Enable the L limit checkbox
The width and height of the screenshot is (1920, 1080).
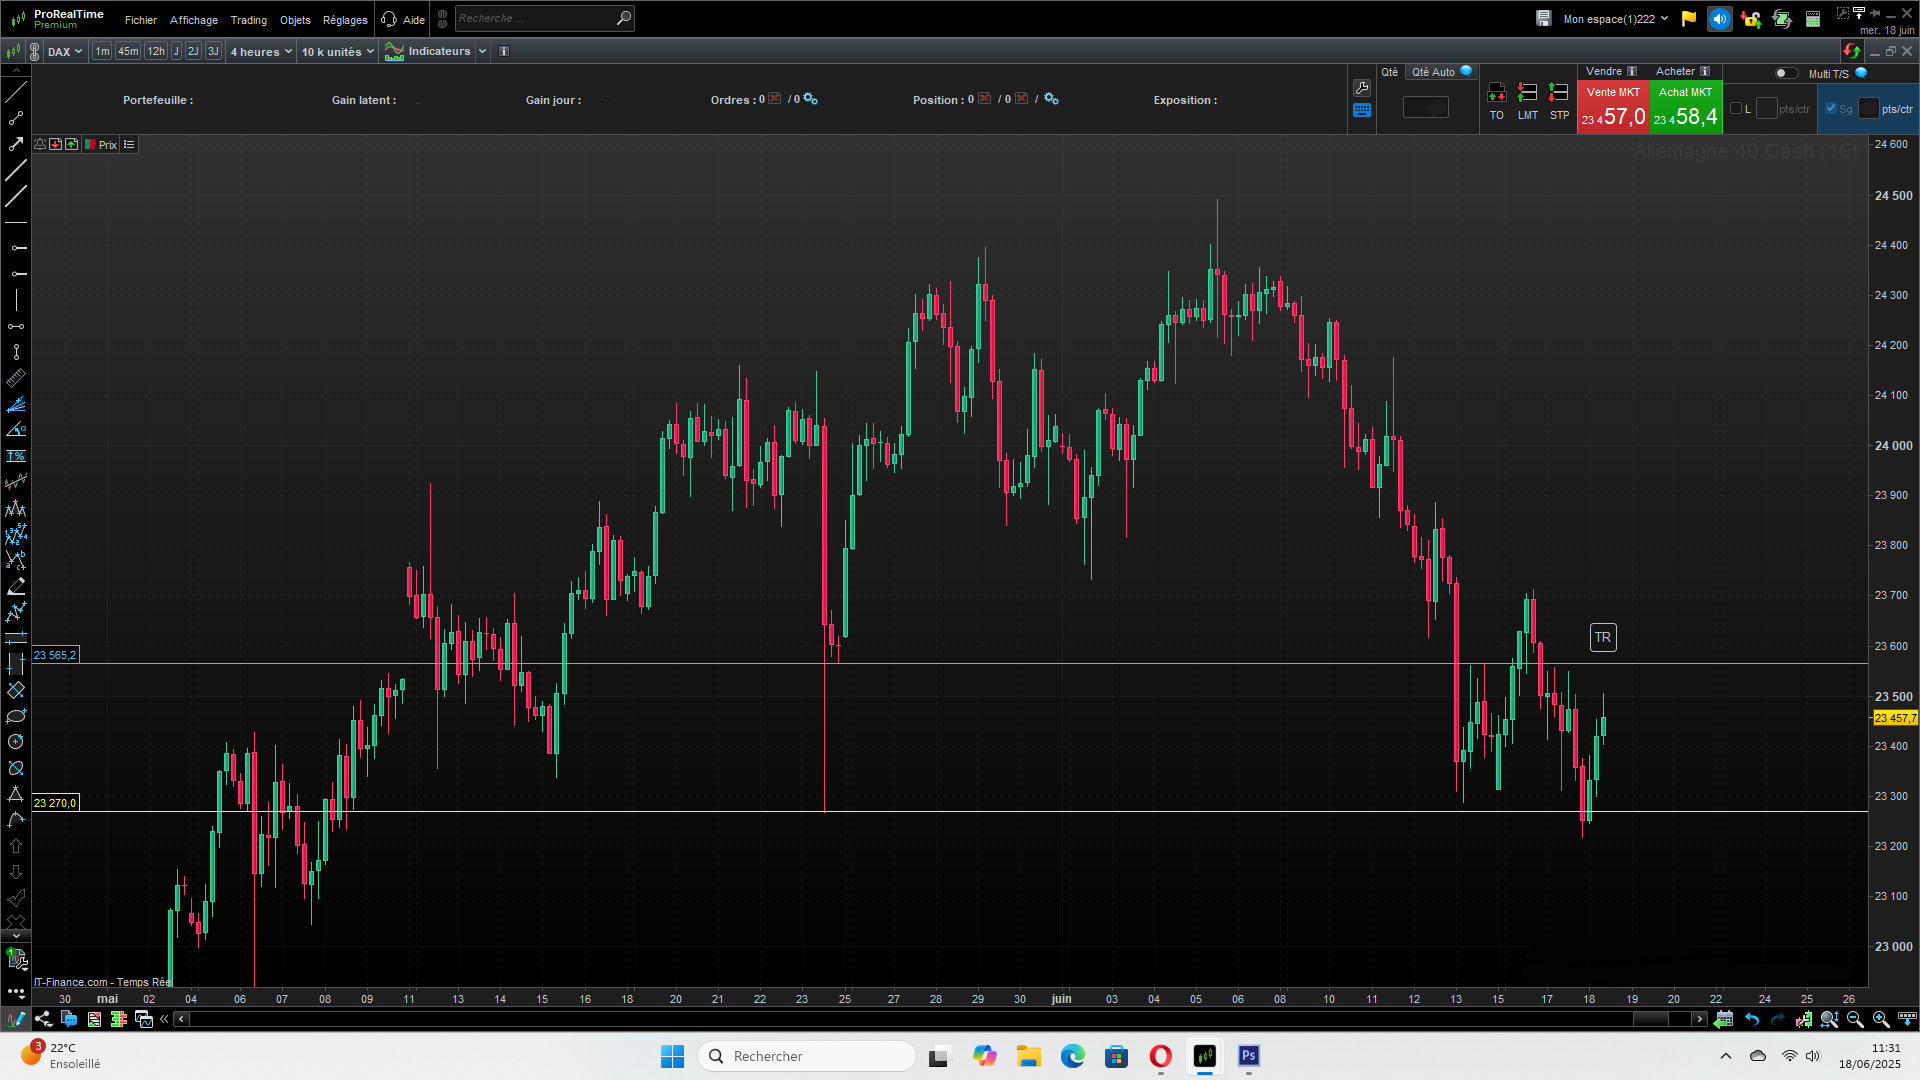coord(1736,109)
